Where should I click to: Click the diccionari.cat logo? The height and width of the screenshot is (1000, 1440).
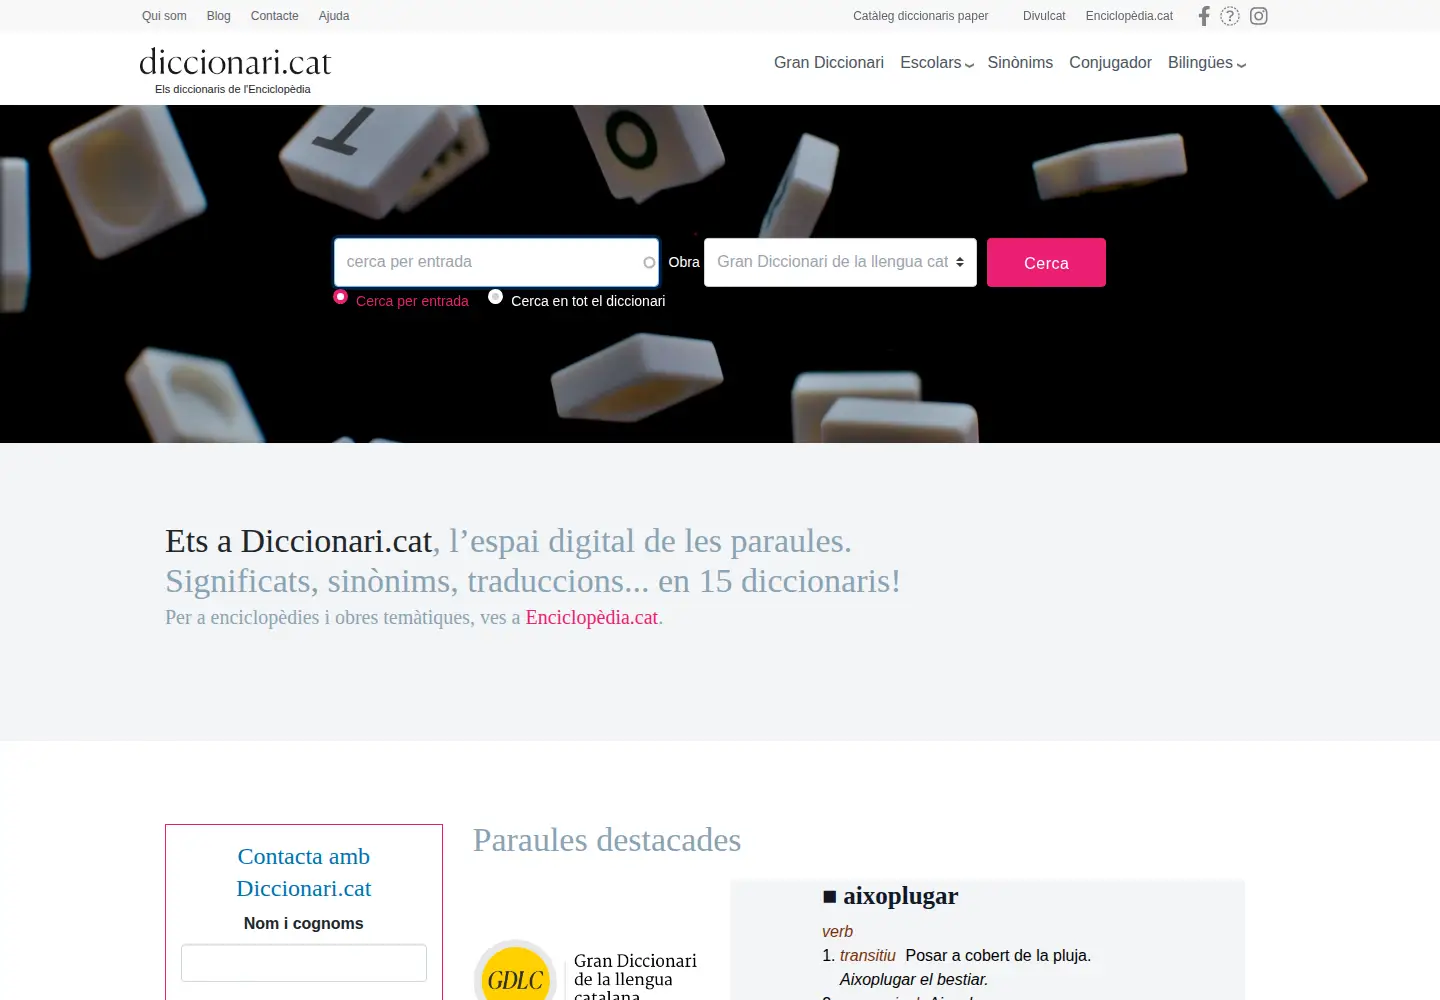pyautogui.click(x=235, y=62)
